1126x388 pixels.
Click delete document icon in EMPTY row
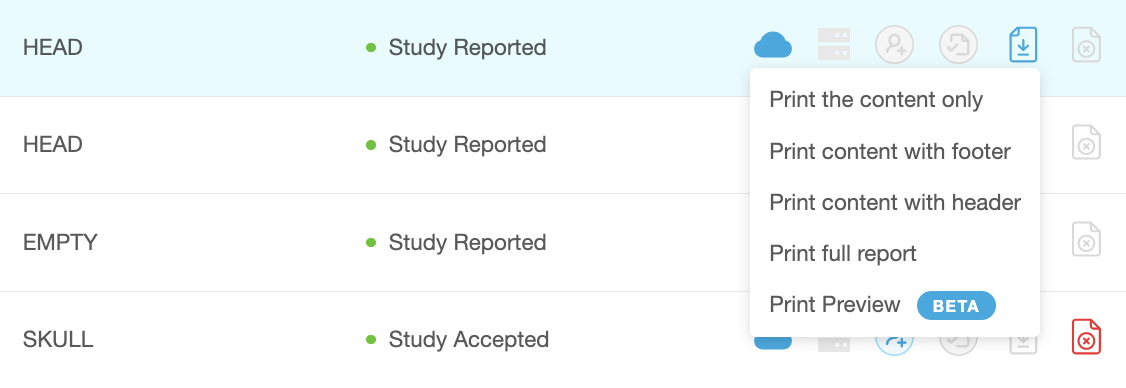(1087, 240)
